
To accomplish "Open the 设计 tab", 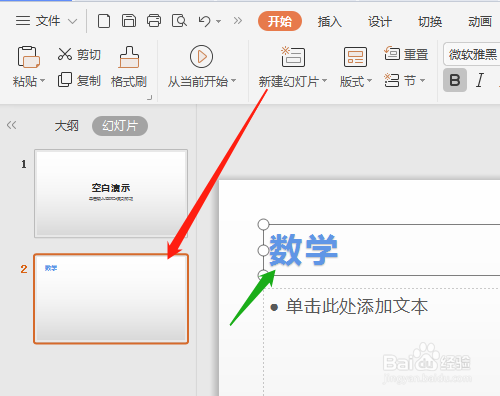I will [380, 22].
